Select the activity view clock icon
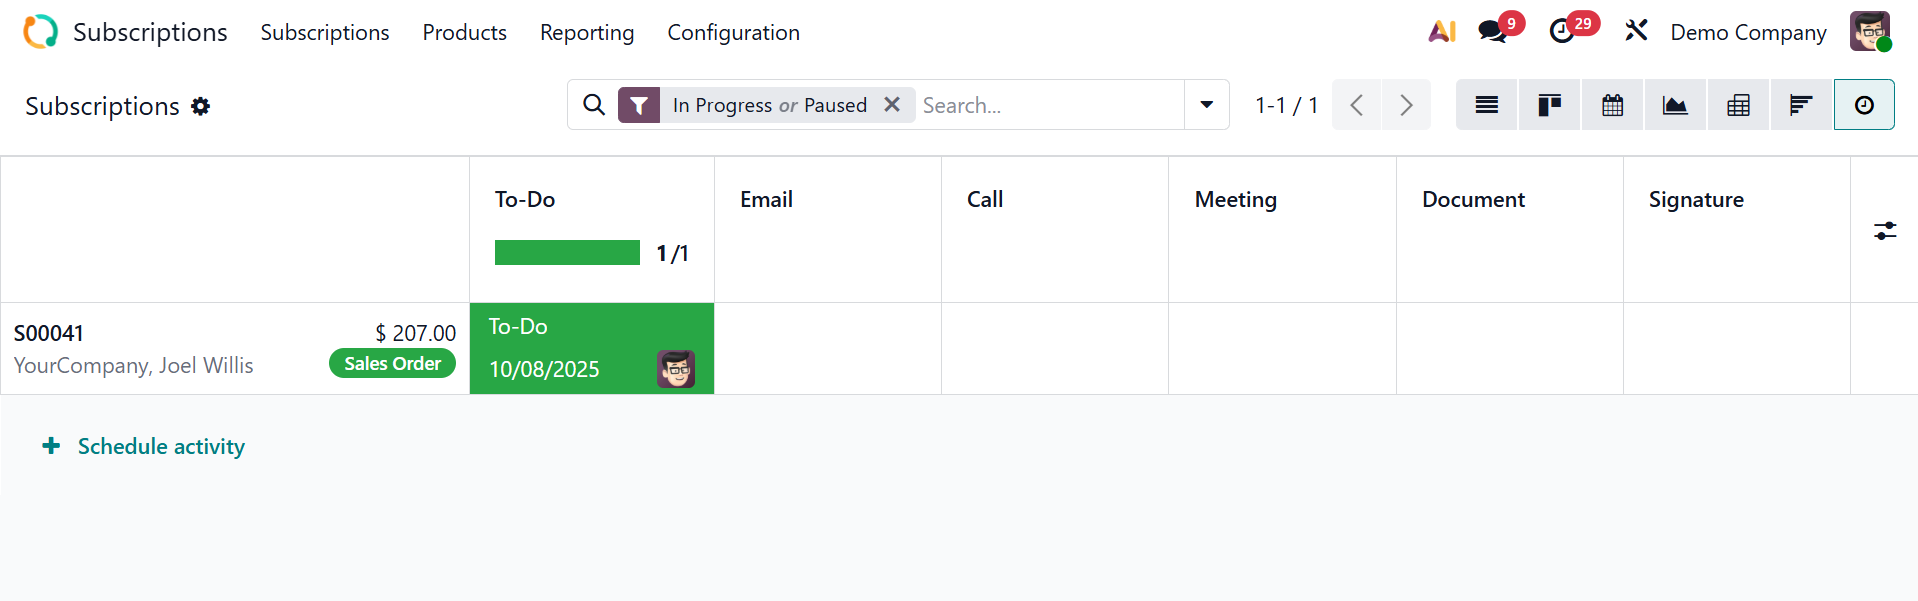Image resolution: width=1918 pixels, height=601 pixels. tap(1864, 105)
